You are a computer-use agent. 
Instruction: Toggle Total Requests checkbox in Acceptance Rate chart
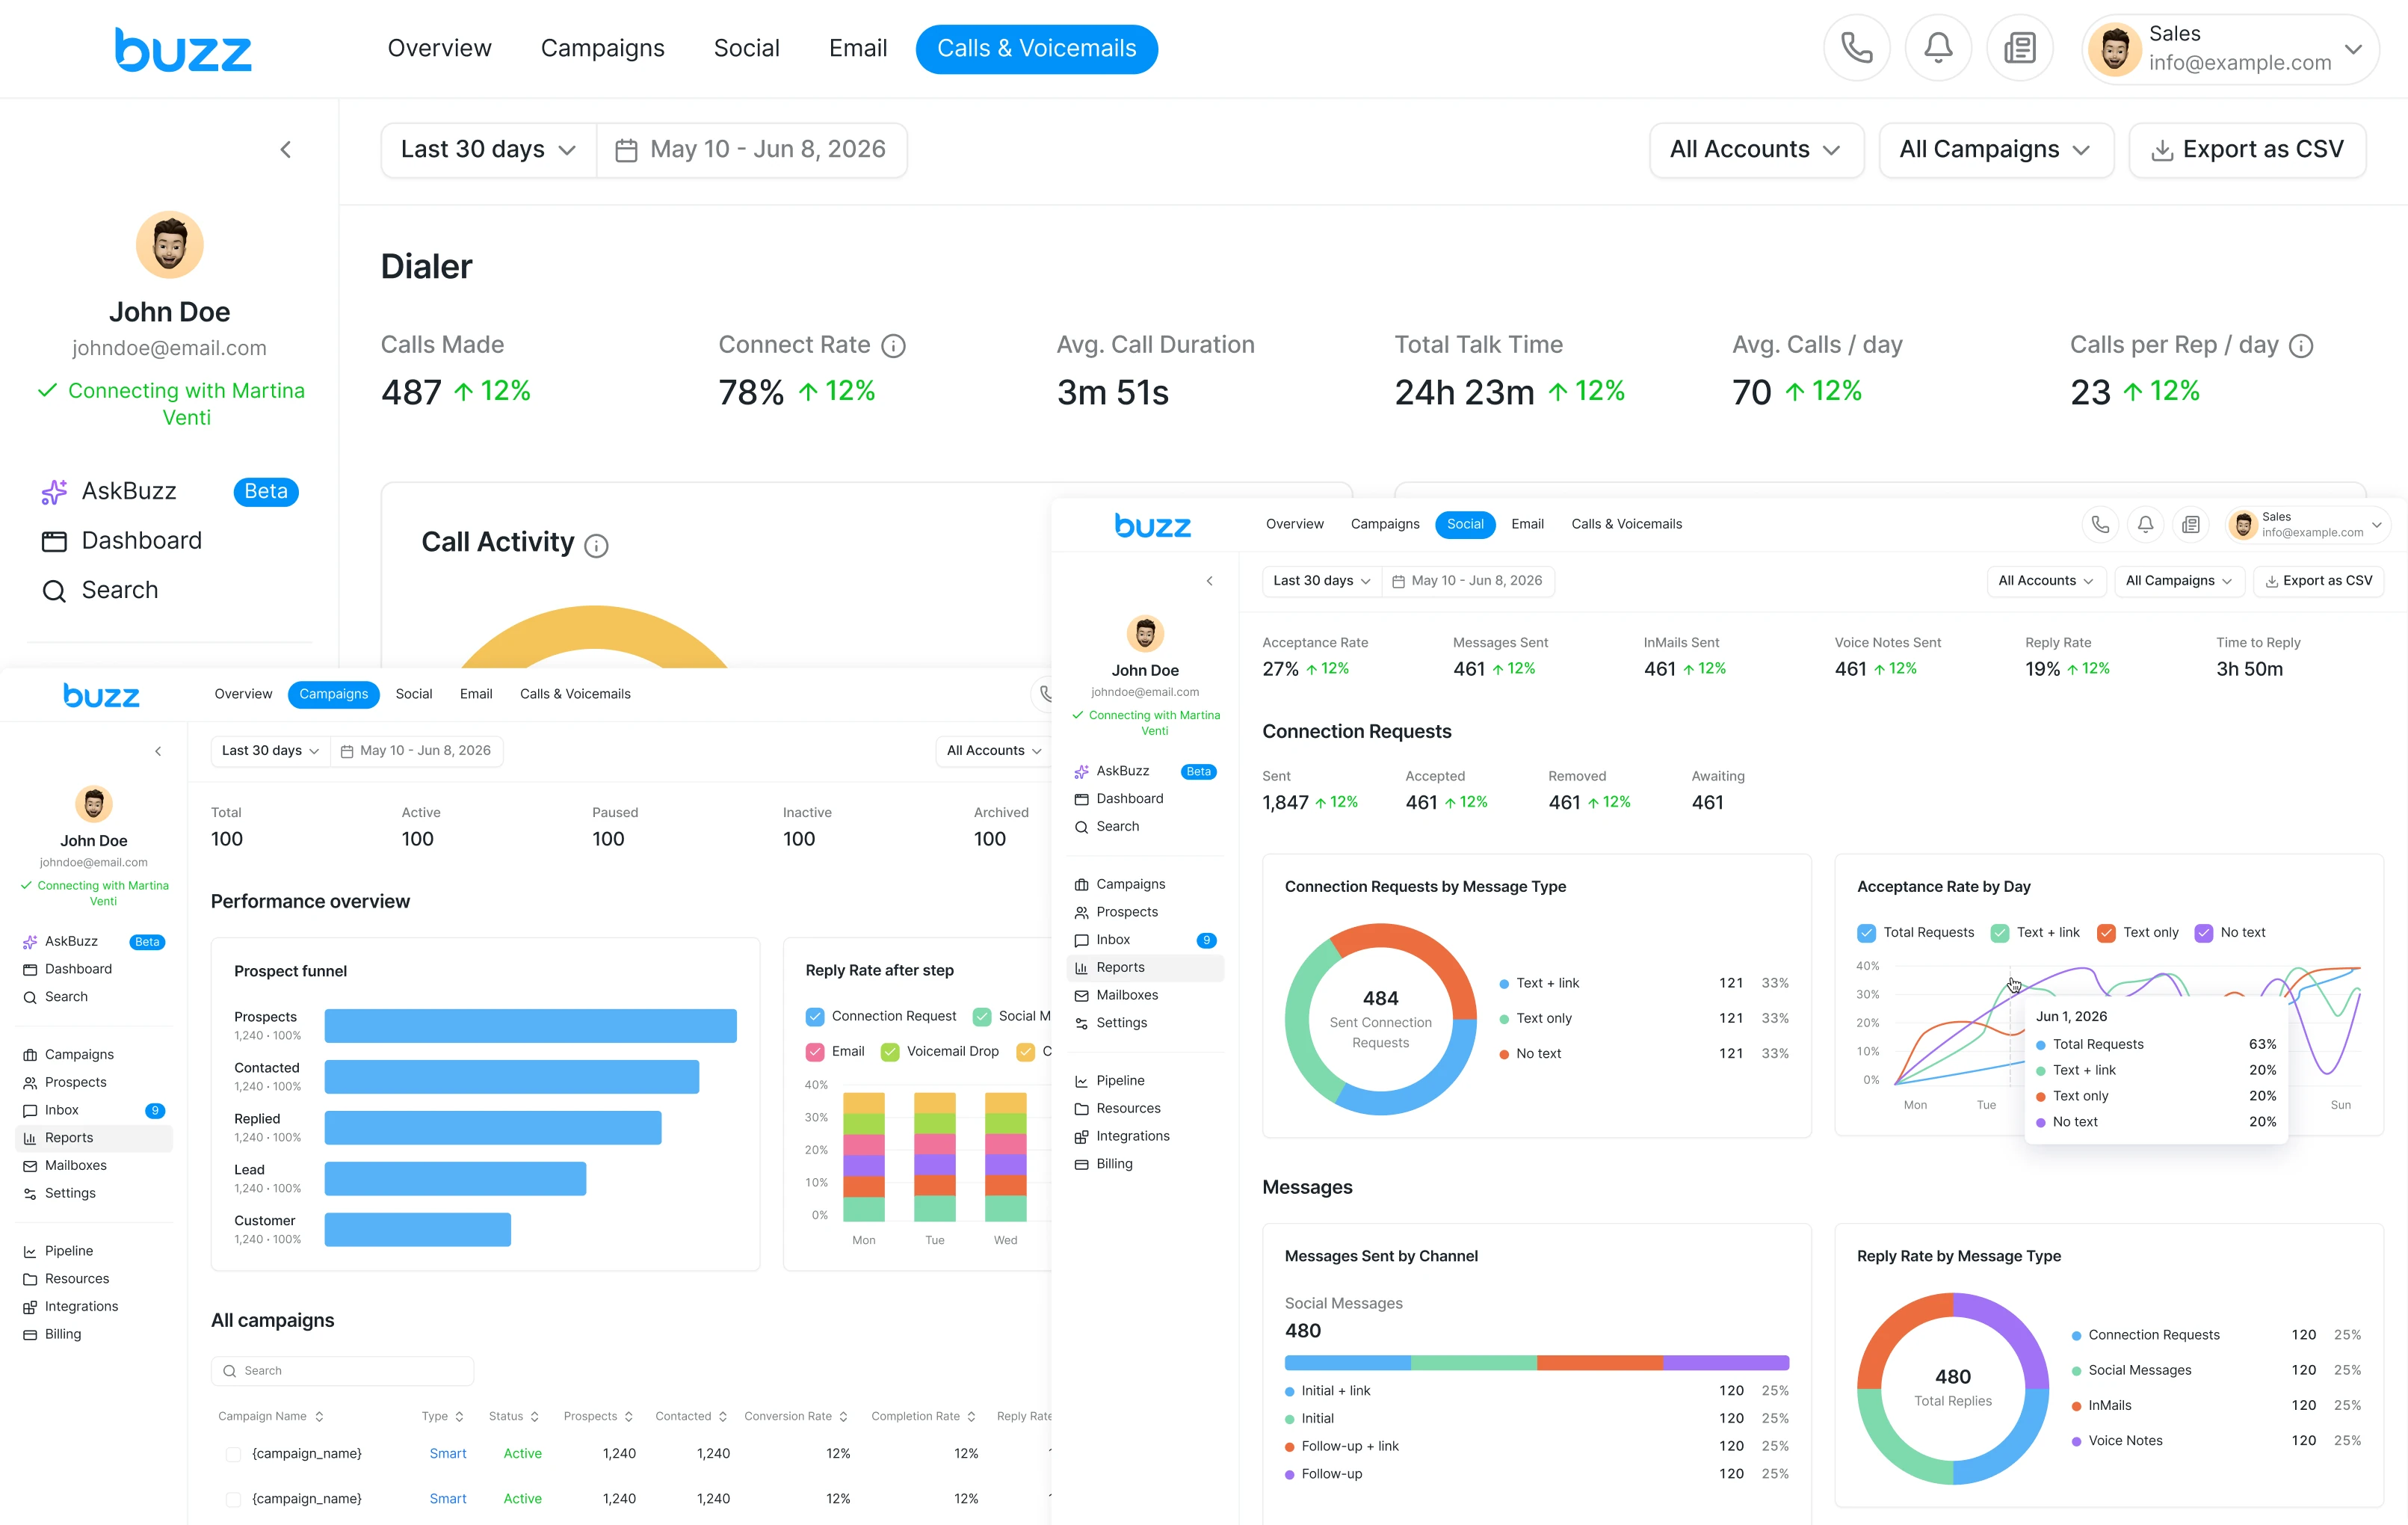(1866, 933)
